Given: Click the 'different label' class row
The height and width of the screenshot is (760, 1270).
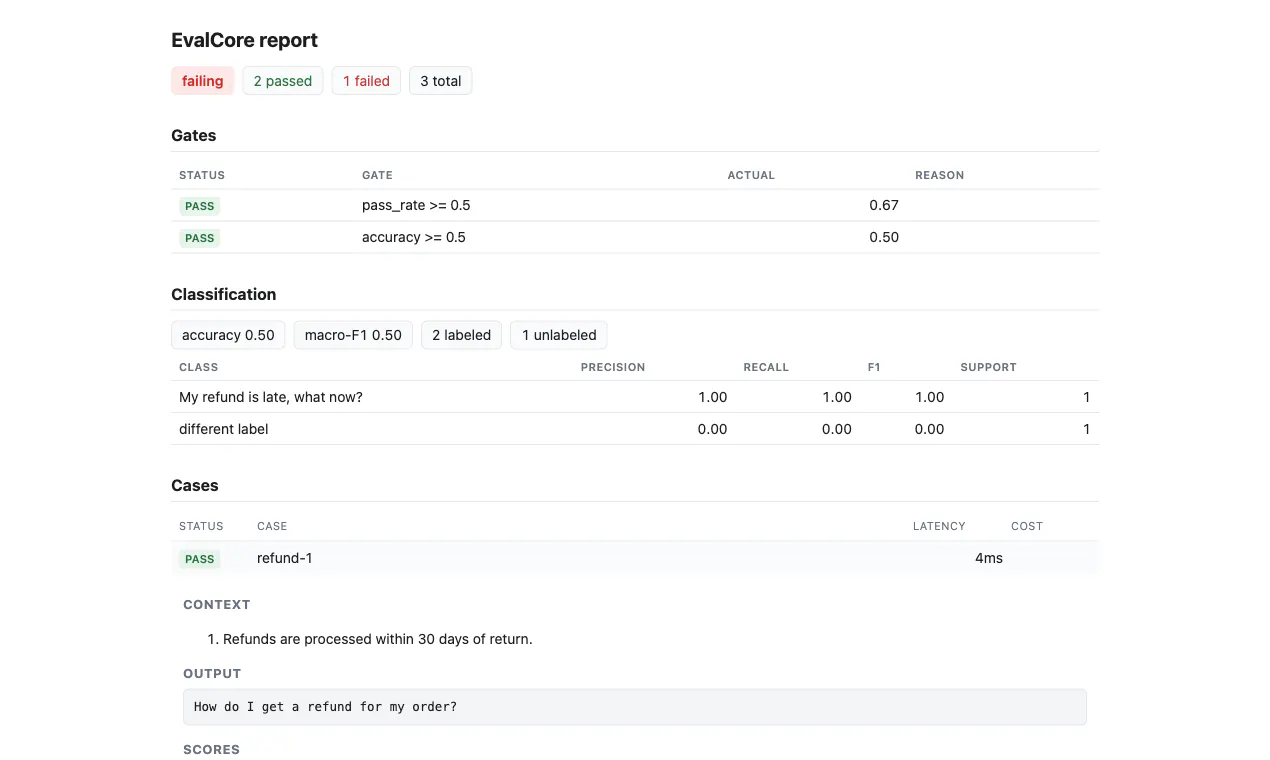Looking at the screenshot, I should [635, 429].
